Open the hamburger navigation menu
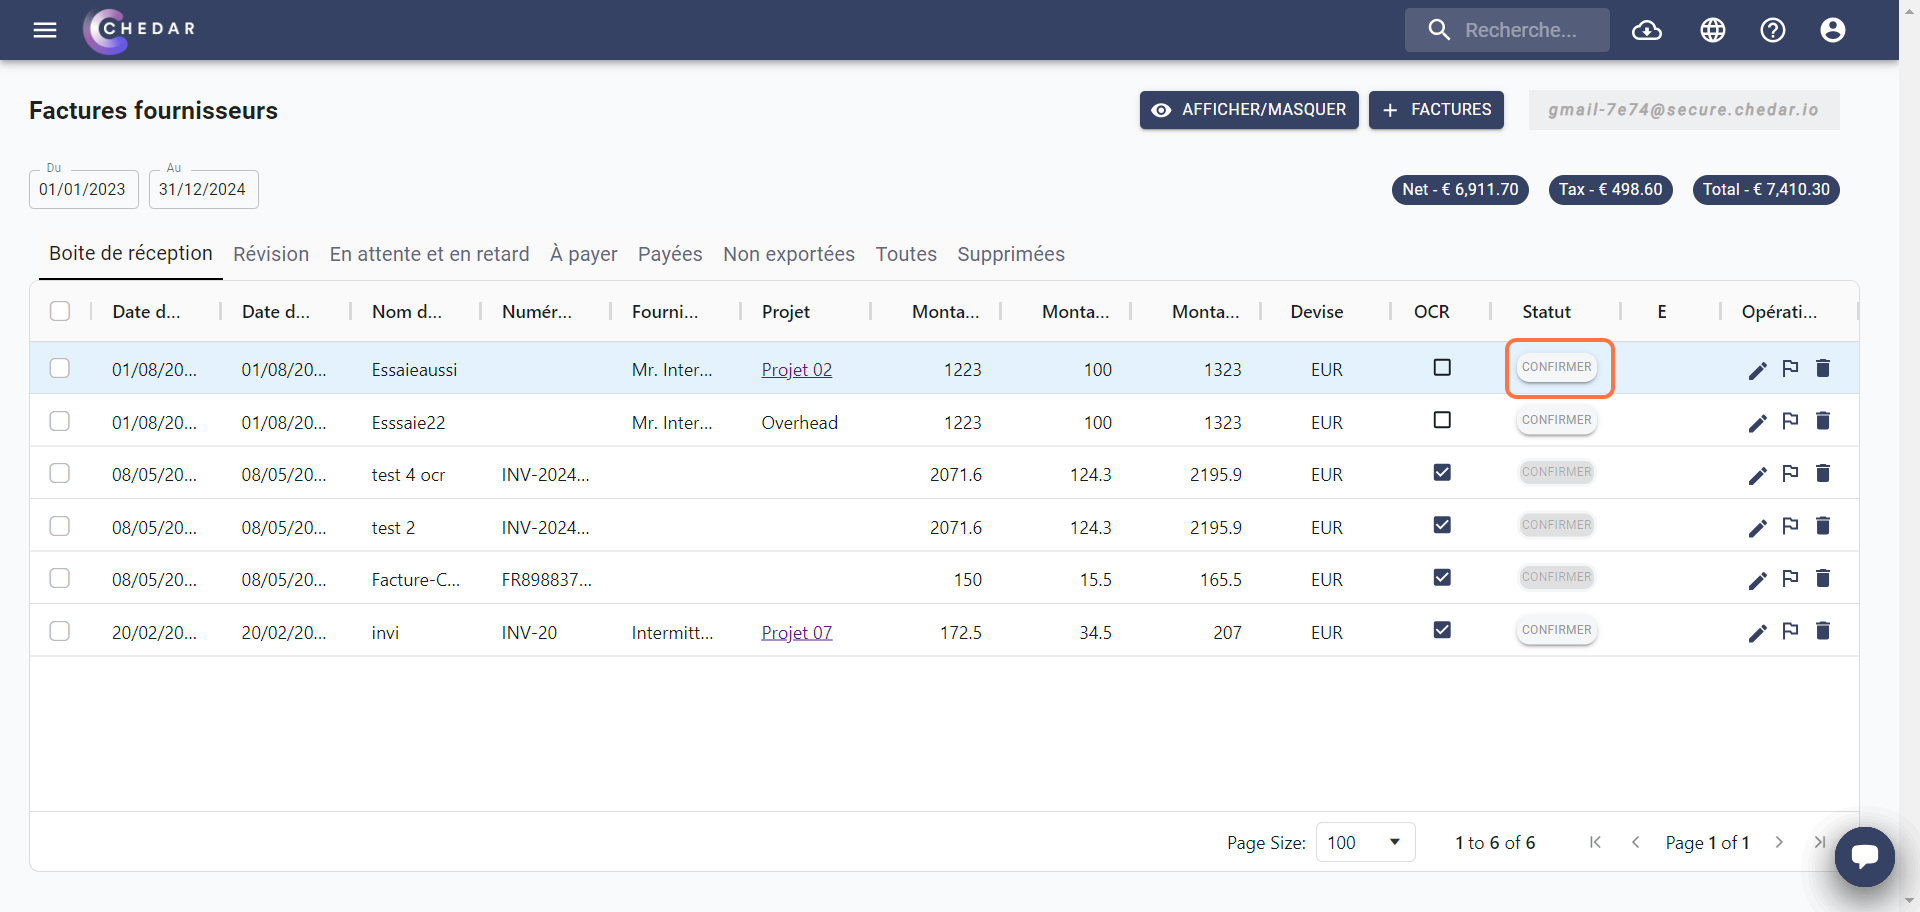The image size is (1920, 912). 45,30
